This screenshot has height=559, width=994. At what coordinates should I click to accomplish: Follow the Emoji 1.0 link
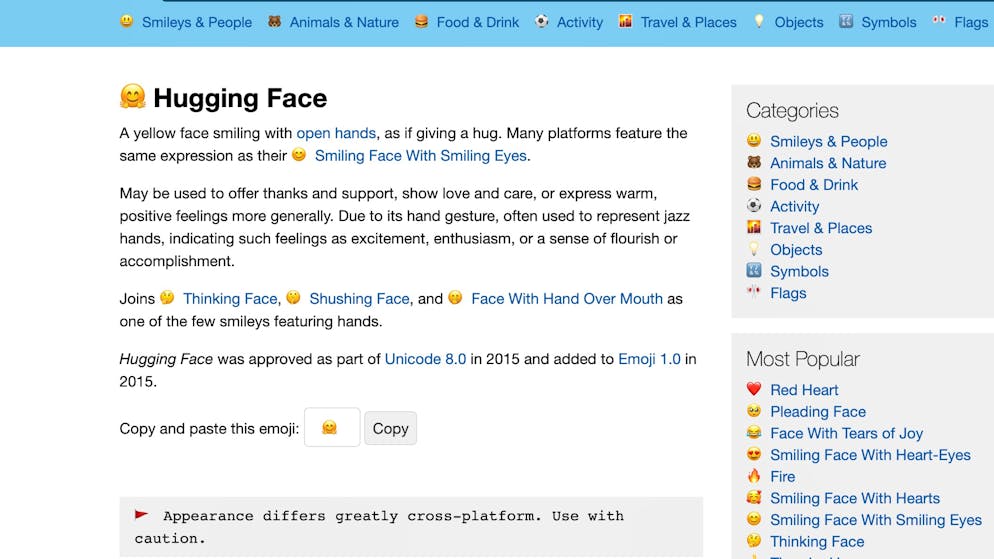coord(649,359)
